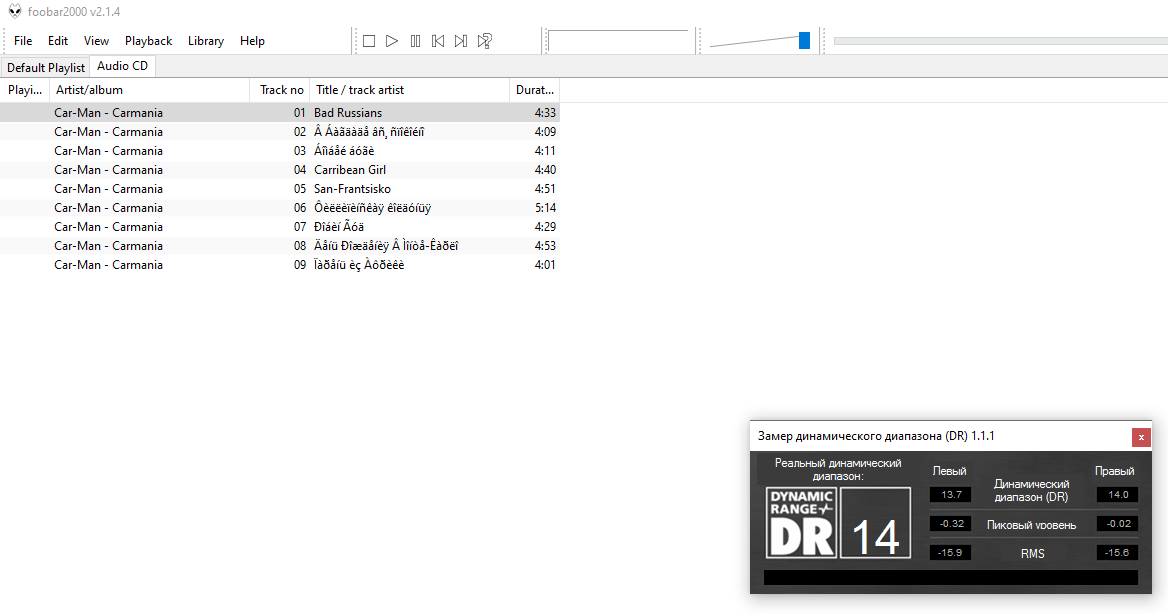Open the File menu
The width and height of the screenshot is (1168, 615).
tap(23, 41)
